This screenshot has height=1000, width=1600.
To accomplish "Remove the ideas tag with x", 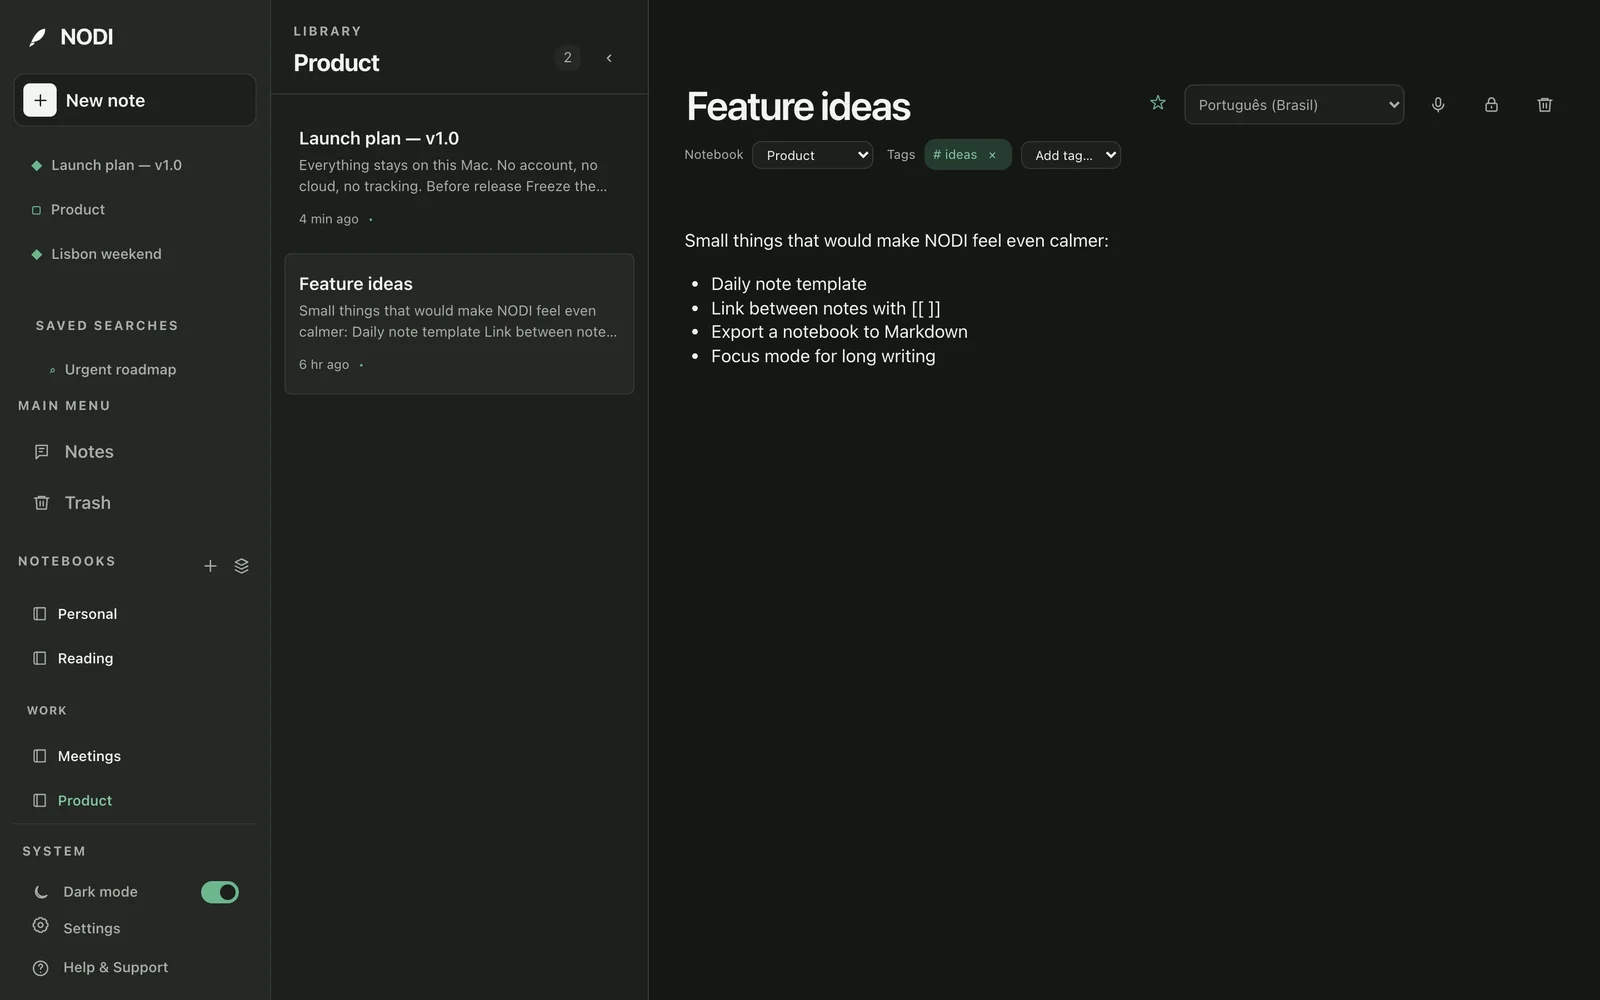I will point(992,155).
